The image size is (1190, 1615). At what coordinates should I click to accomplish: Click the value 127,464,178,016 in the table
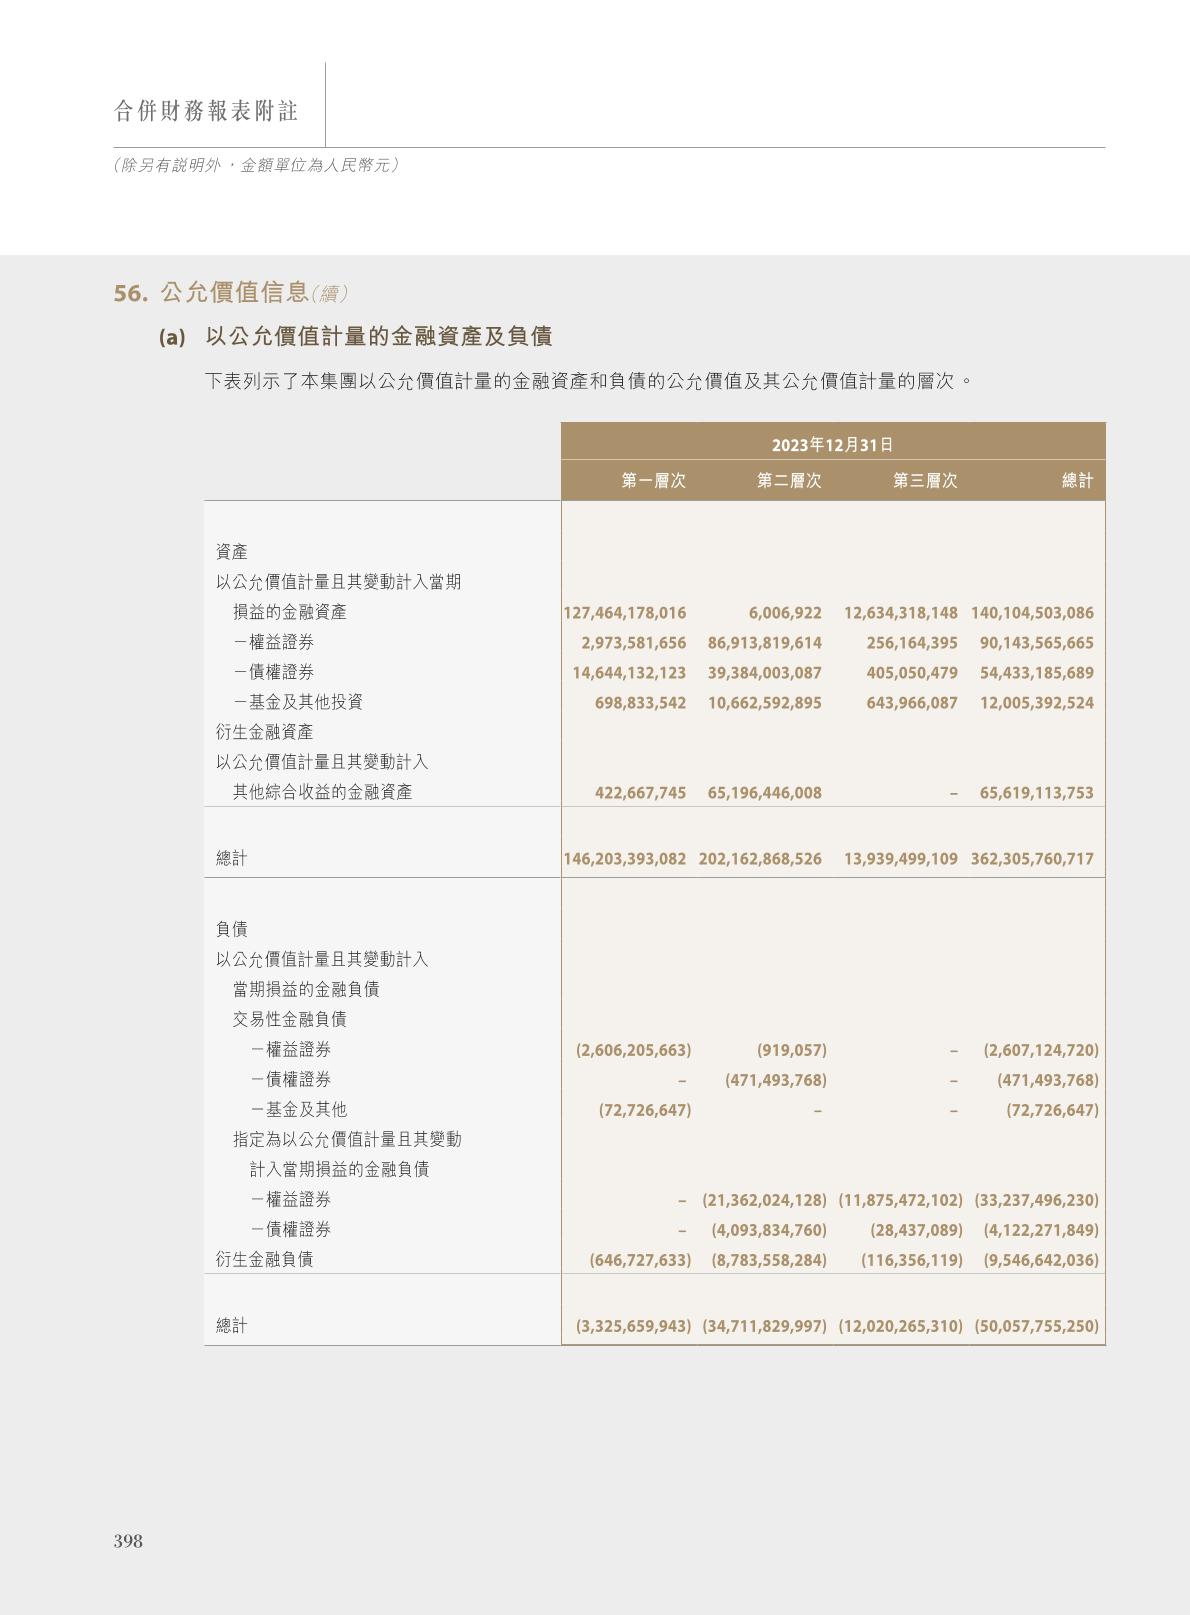(x=625, y=612)
